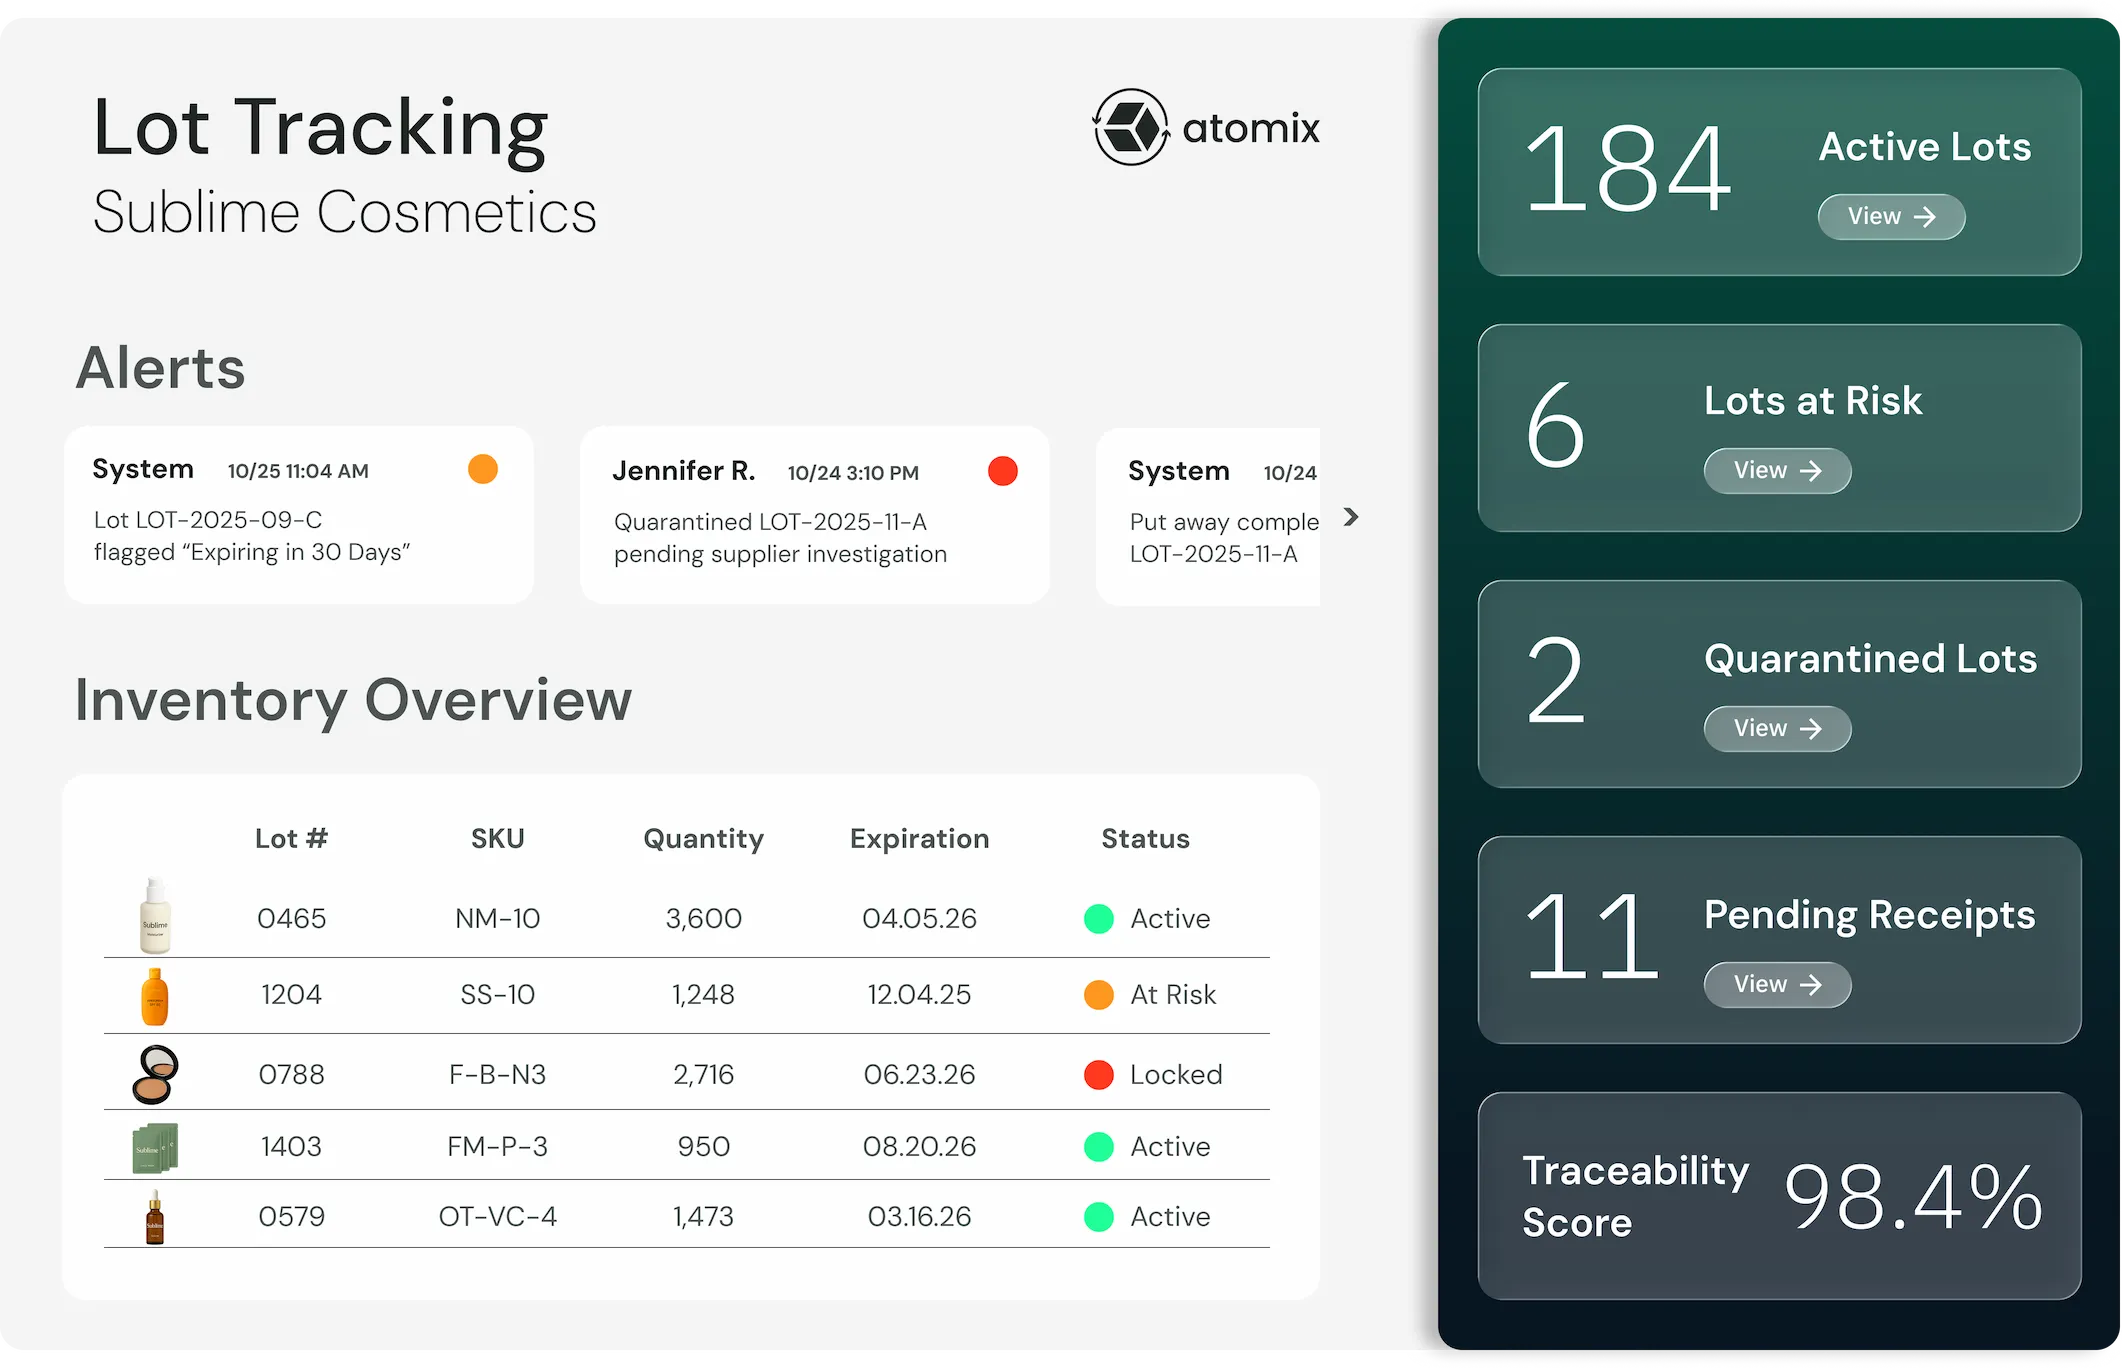Sort by Expiration column header

pos(919,838)
